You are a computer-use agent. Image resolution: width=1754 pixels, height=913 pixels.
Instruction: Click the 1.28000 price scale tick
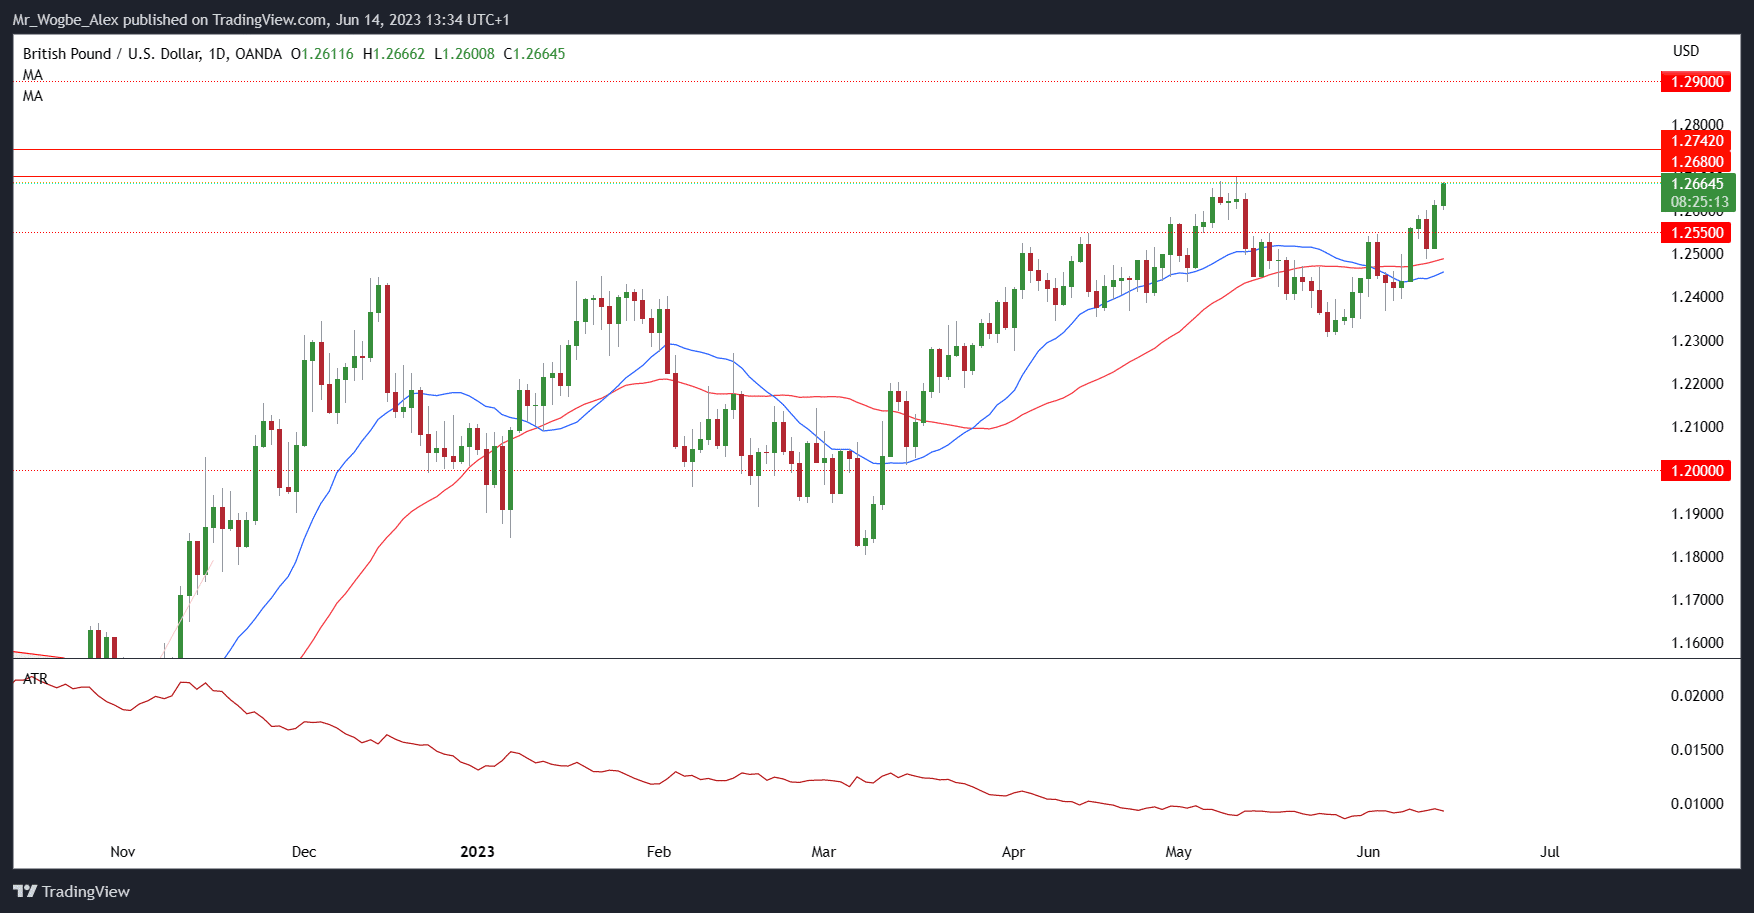pyautogui.click(x=1697, y=125)
